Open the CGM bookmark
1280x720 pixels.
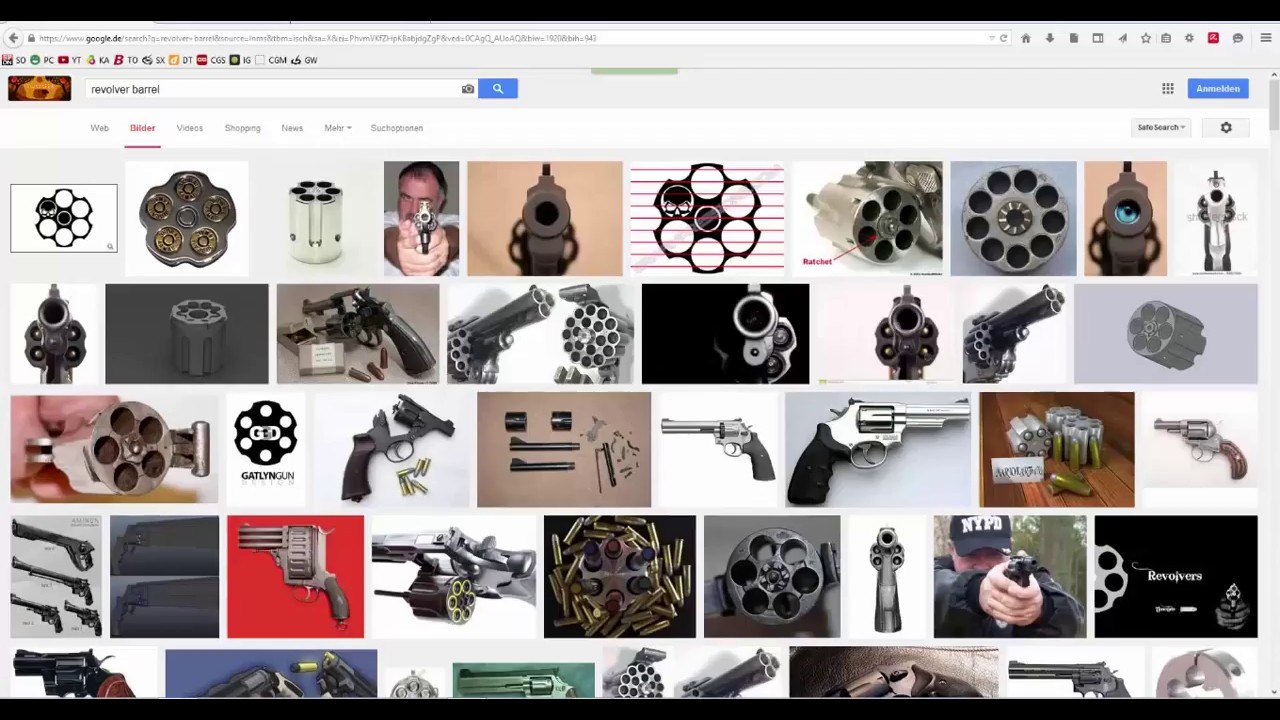pos(271,60)
